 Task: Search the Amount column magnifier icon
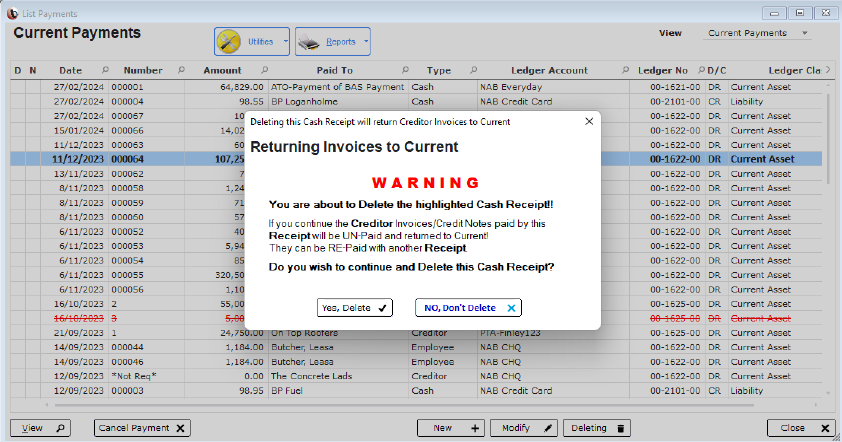coord(265,70)
